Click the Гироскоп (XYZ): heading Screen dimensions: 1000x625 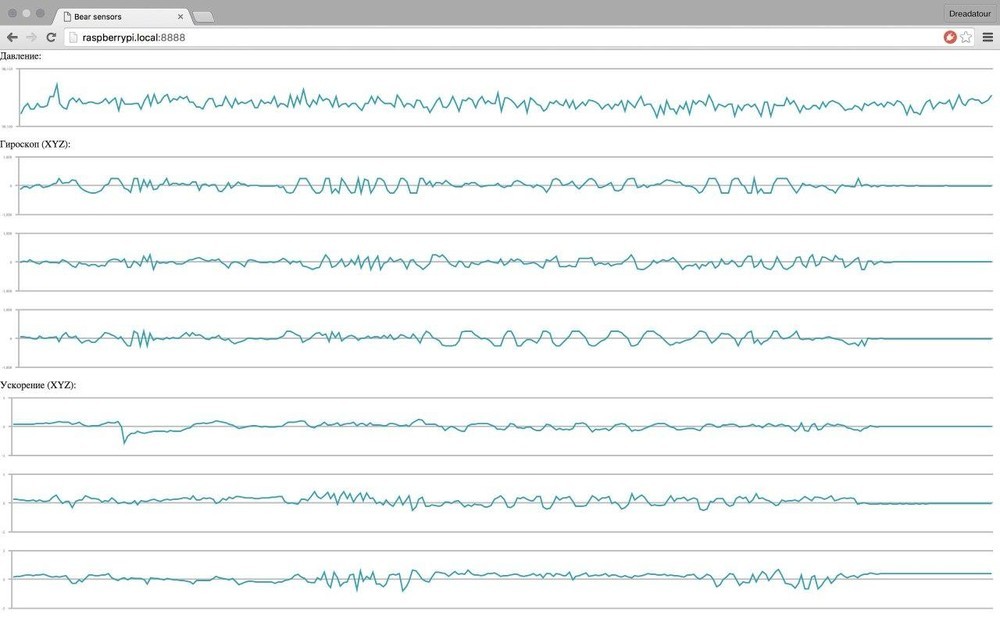click(x=35, y=144)
